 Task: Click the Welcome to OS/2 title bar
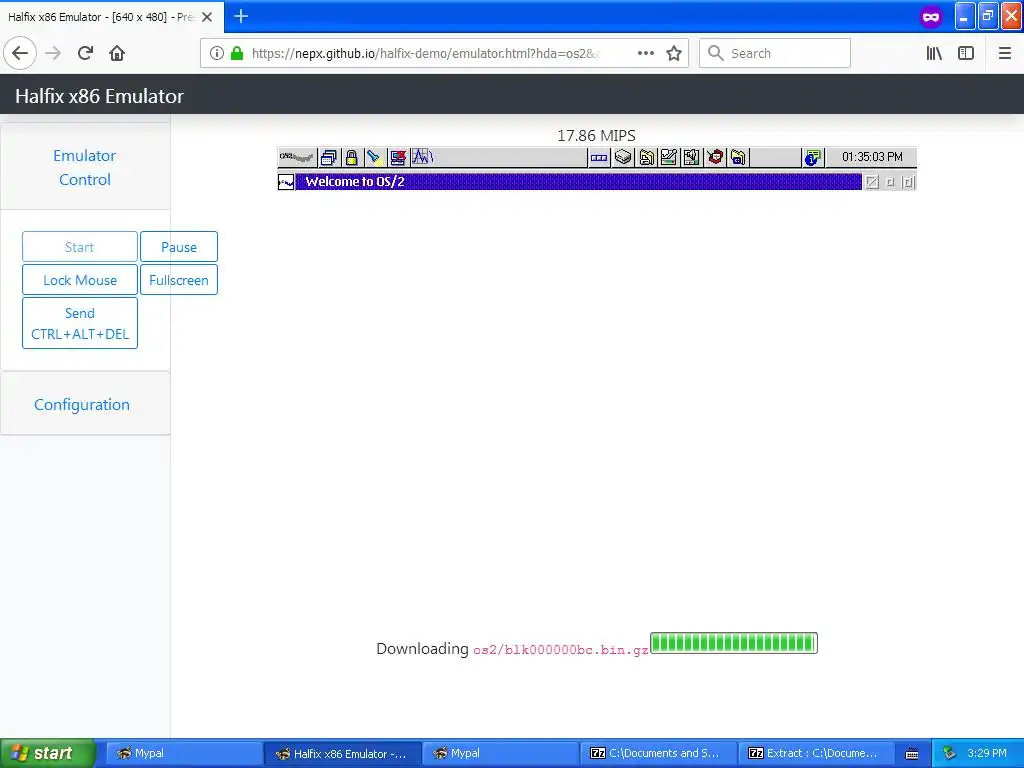579,182
